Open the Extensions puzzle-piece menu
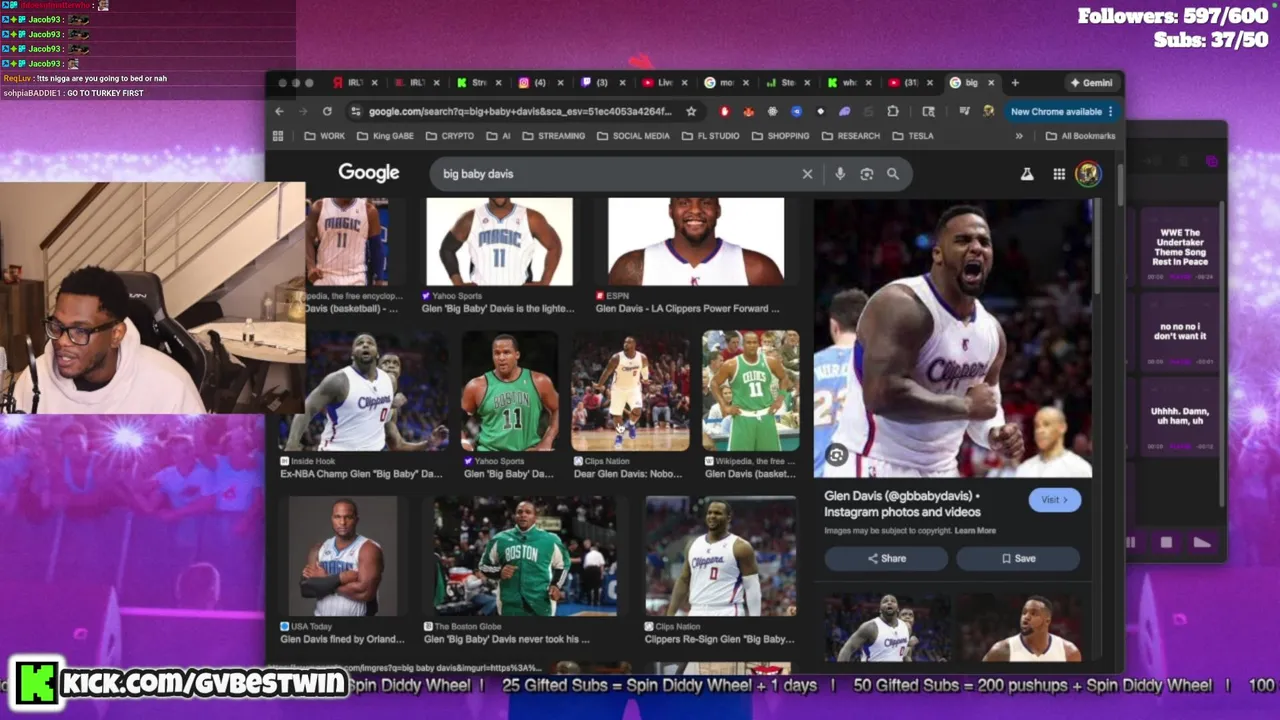Screen dimensions: 1280x720 pos(893,111)
